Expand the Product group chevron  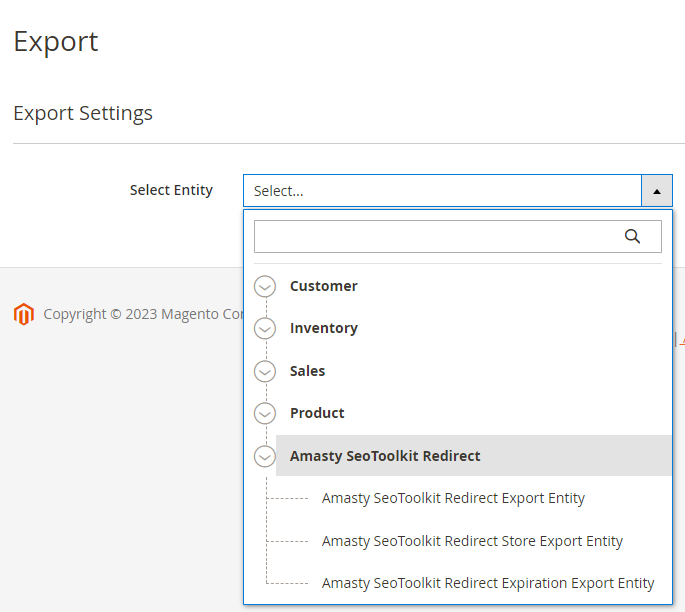[x=265, y=413]
